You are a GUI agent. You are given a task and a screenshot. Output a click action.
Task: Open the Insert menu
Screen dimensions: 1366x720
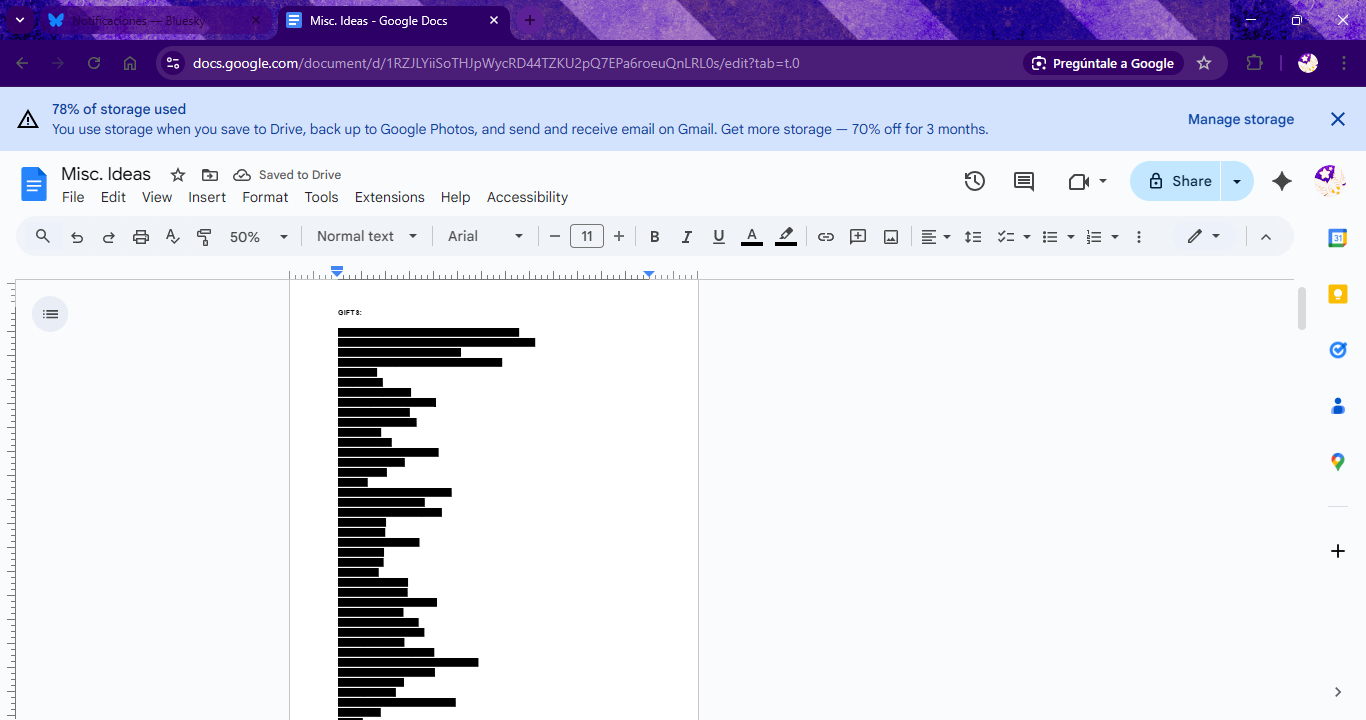(207, 197)
